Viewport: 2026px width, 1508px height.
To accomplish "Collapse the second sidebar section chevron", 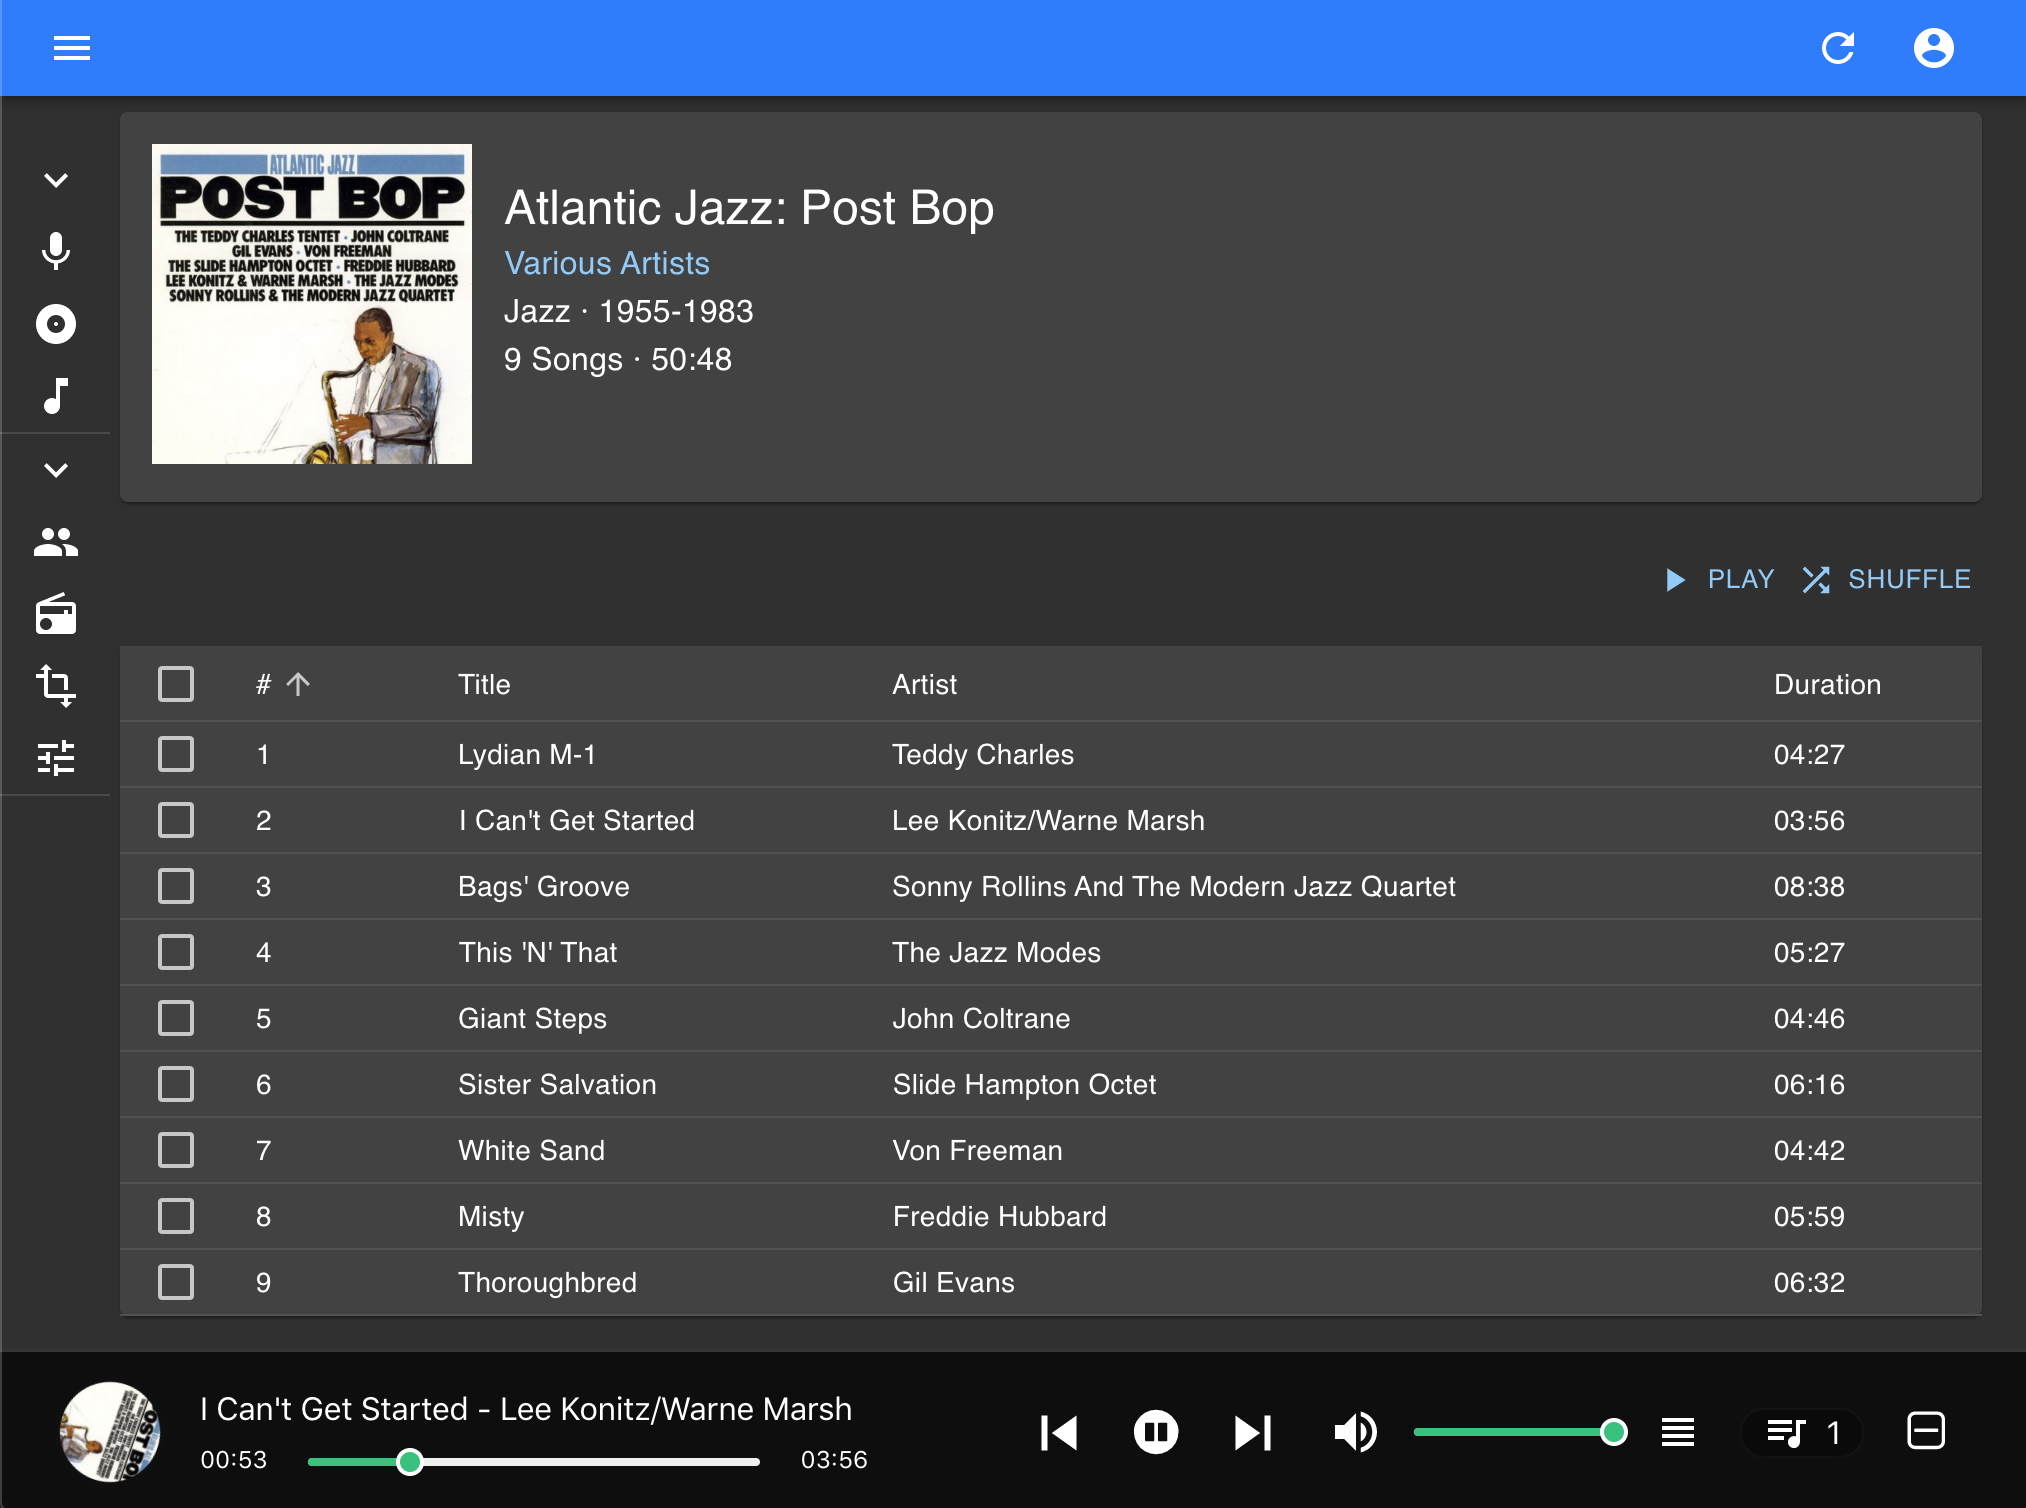I will click(x=56, y=470).
